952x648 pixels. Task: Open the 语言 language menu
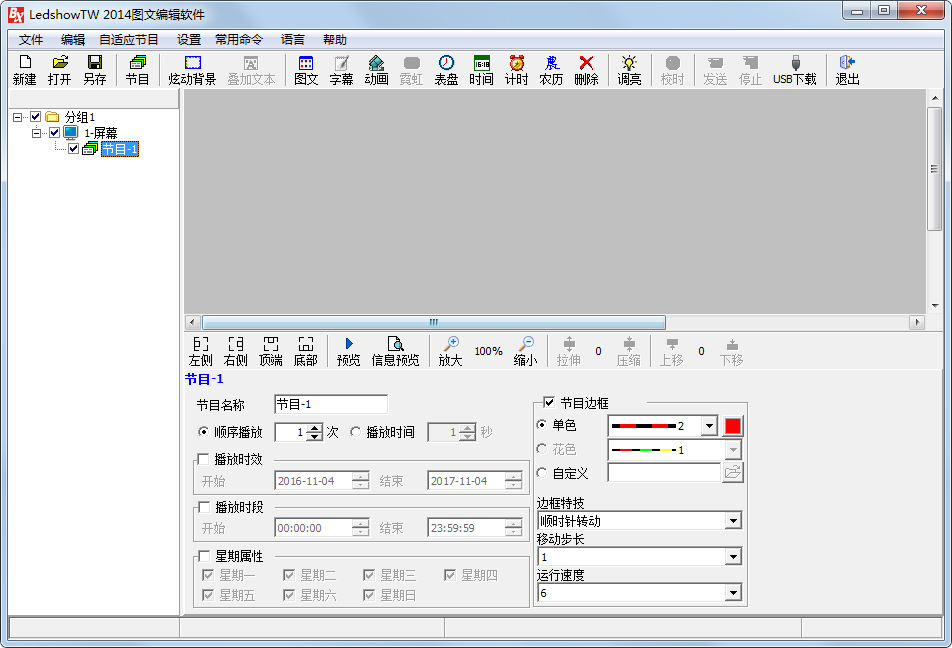(x=292, y=40)
